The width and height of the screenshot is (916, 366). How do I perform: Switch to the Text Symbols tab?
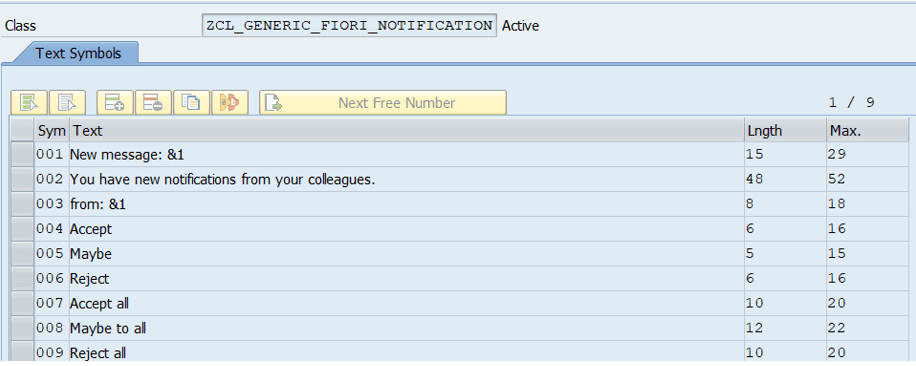[78, 53]
